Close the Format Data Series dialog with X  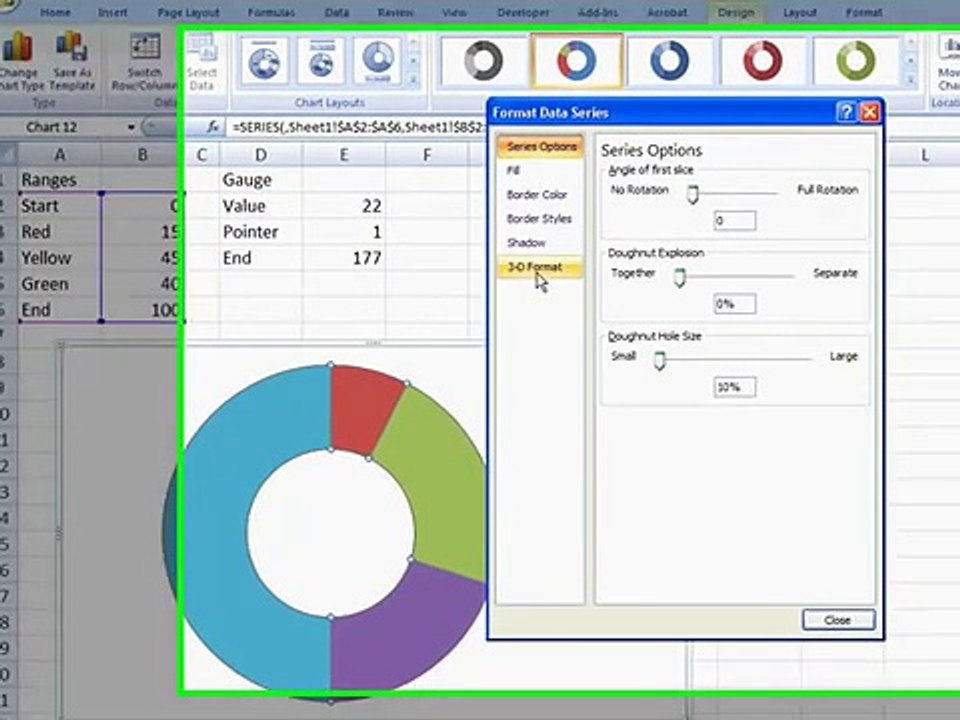870,112
